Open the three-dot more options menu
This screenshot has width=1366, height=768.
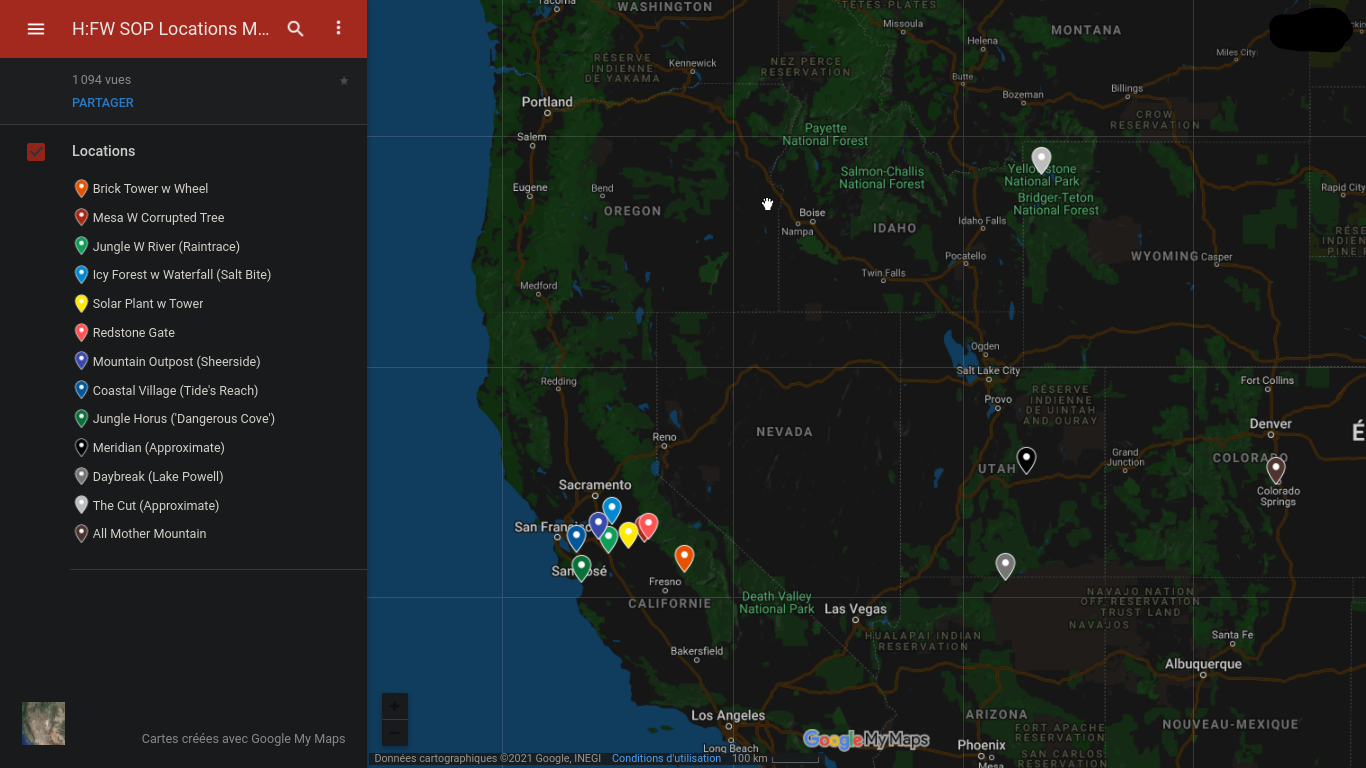click(338, 28)
